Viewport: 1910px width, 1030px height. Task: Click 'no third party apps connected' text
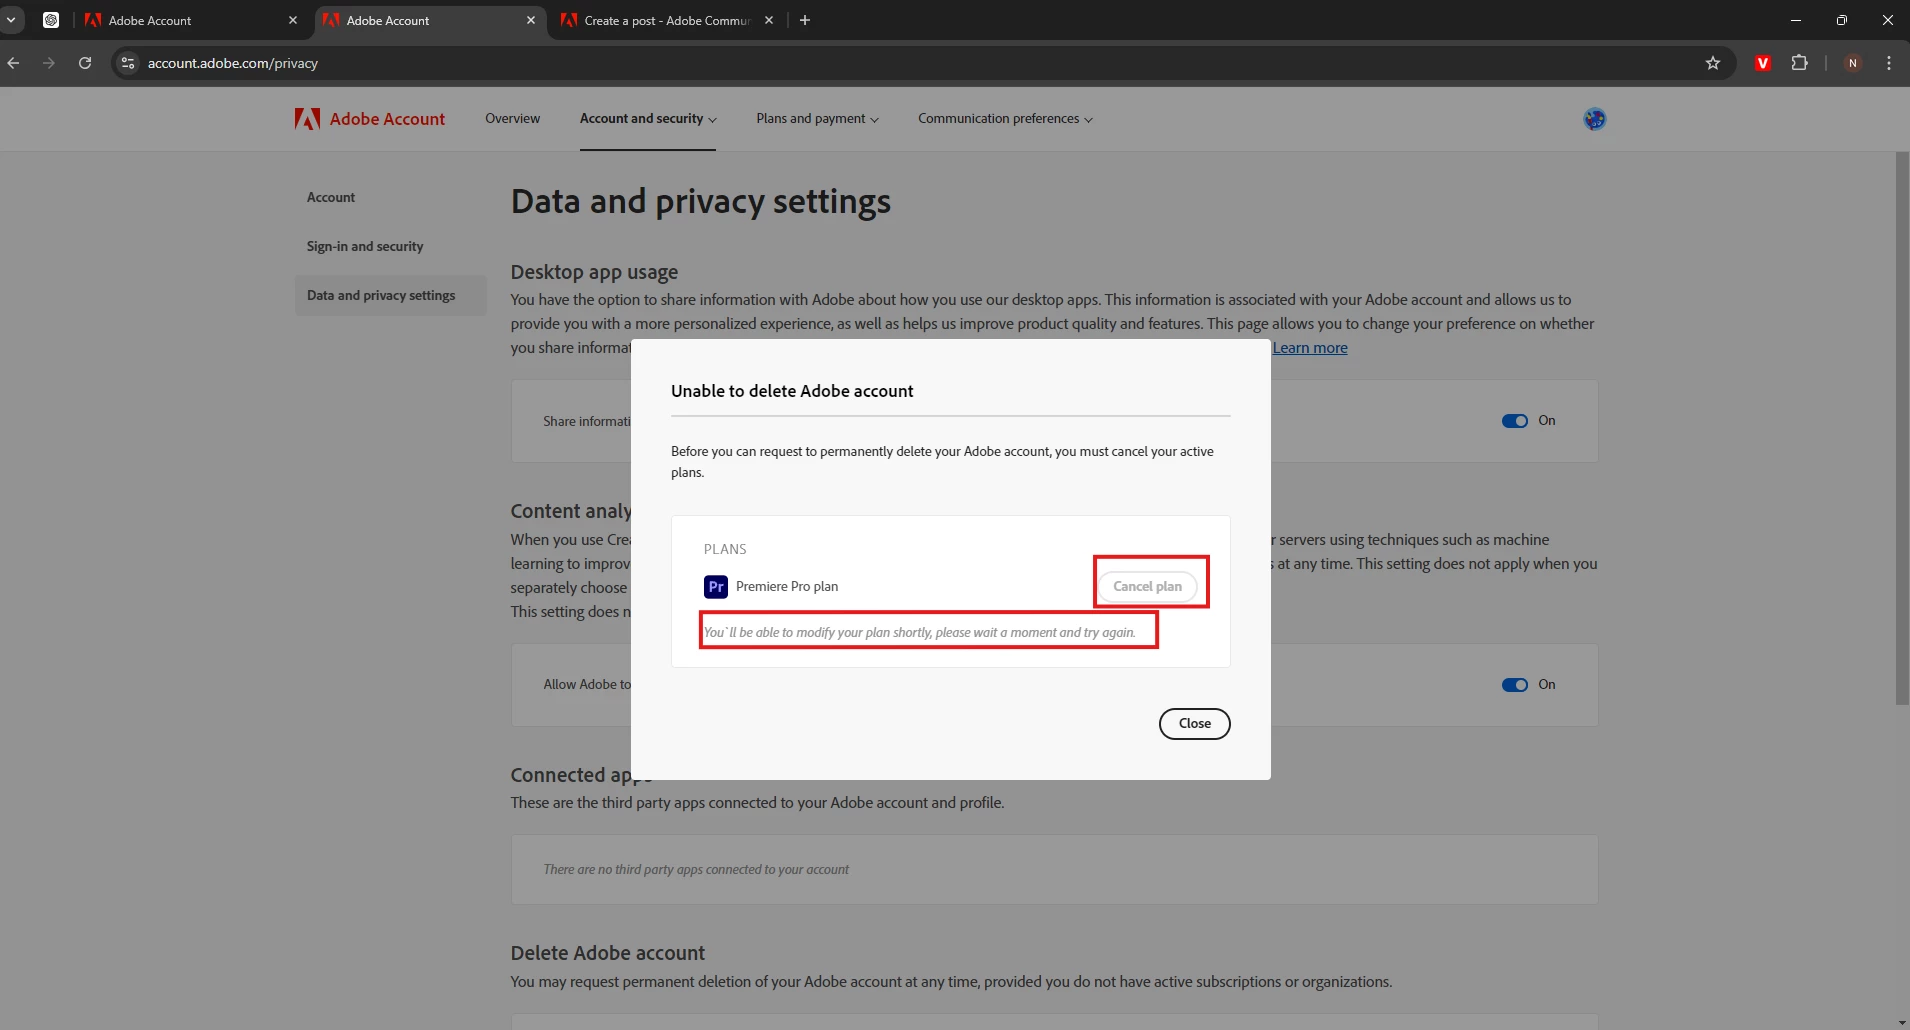(x=696, y=870)
